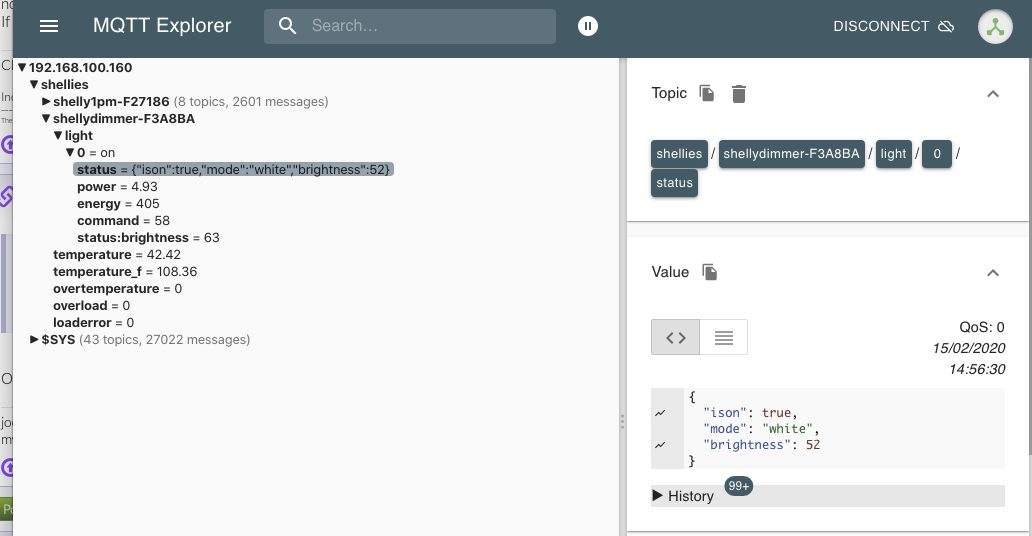Select the shellies topic breadcrumb
Screen dimensions: 1032x536
(679, 153)
